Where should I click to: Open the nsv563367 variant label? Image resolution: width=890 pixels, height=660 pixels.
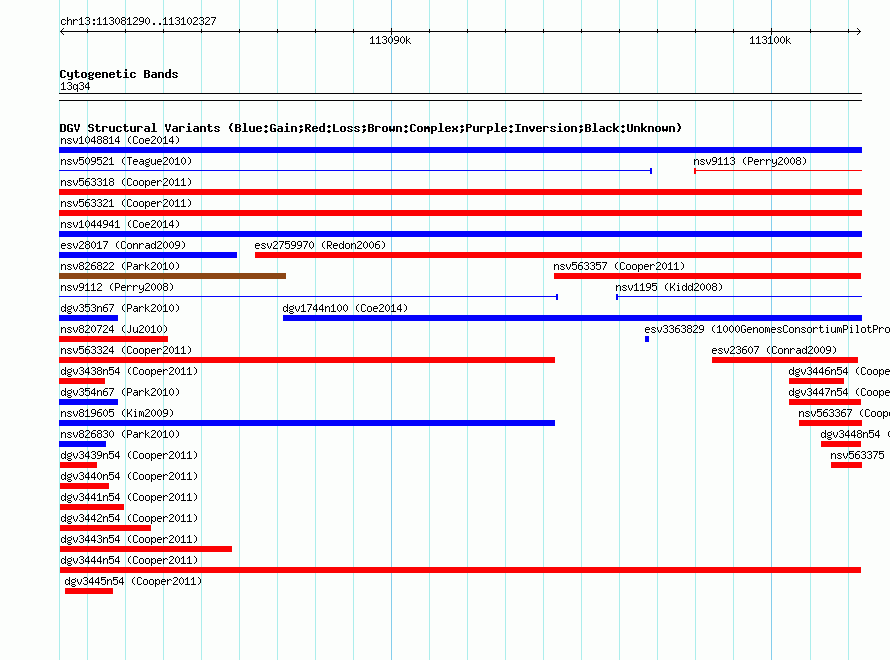point(843,413)
